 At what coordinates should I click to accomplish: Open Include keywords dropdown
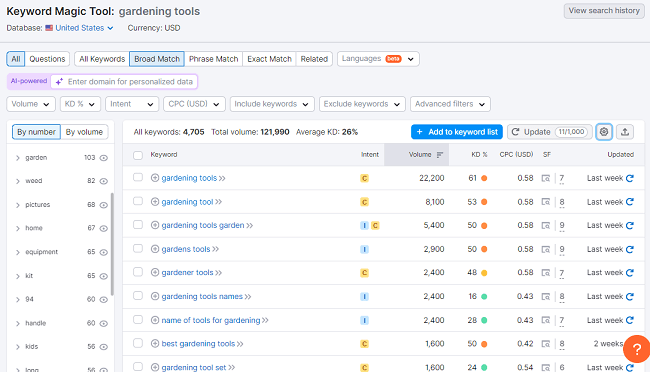coord(272,104)
